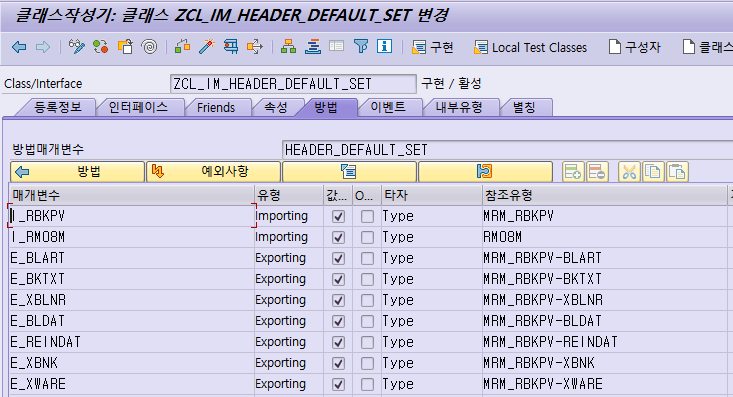
Task: Check the optional box for I_RBKPV
Action: click(x=367, y=217)
